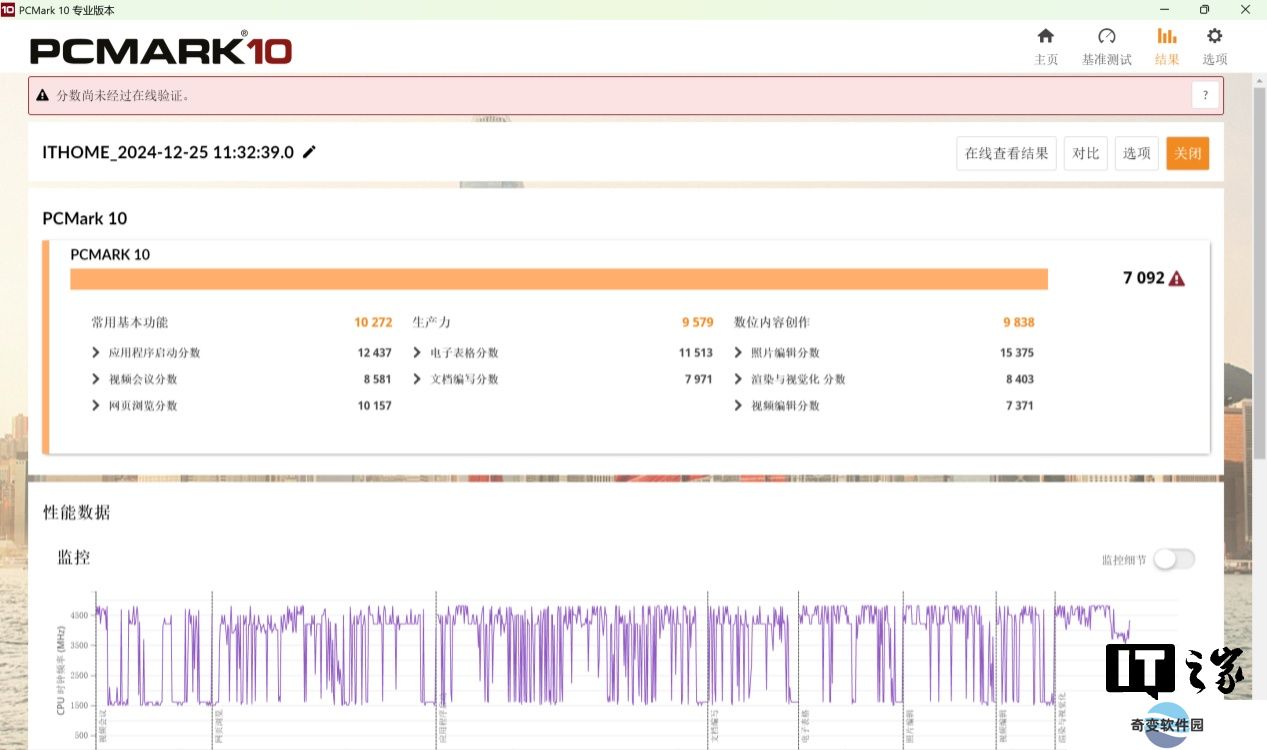Click the score value 15 375
1267x750 pixels.
coord(1017,353)
